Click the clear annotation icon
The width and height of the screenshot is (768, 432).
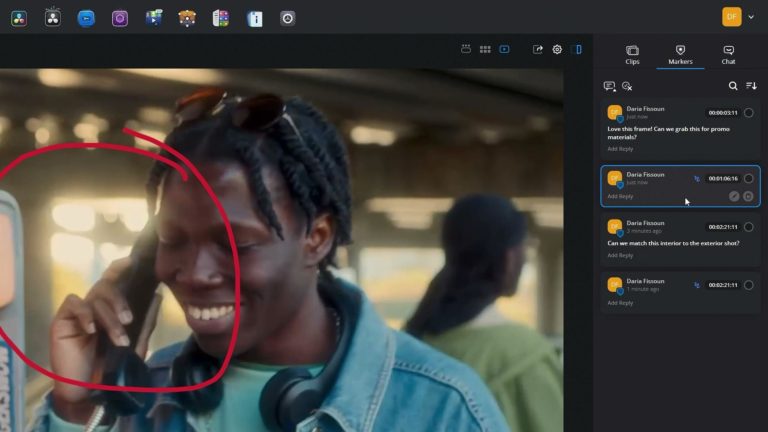(626, 86)
